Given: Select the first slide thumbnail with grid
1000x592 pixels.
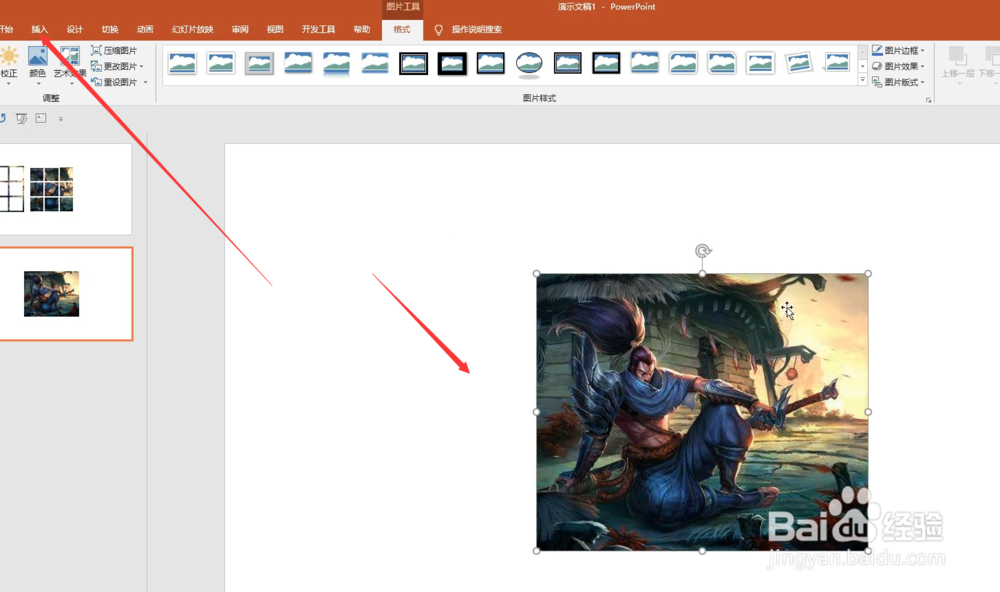Looking at the screenshot, I should coord(65,189).
